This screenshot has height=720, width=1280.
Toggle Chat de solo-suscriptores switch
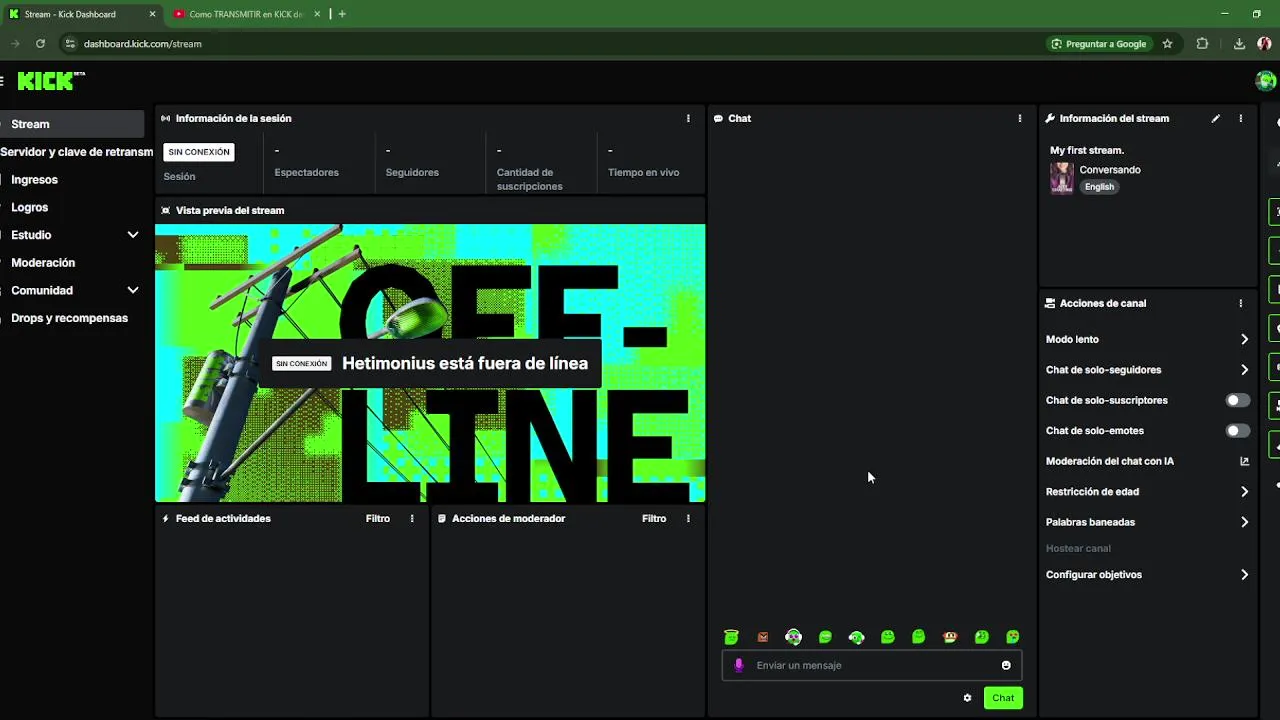click(1238, 400)
